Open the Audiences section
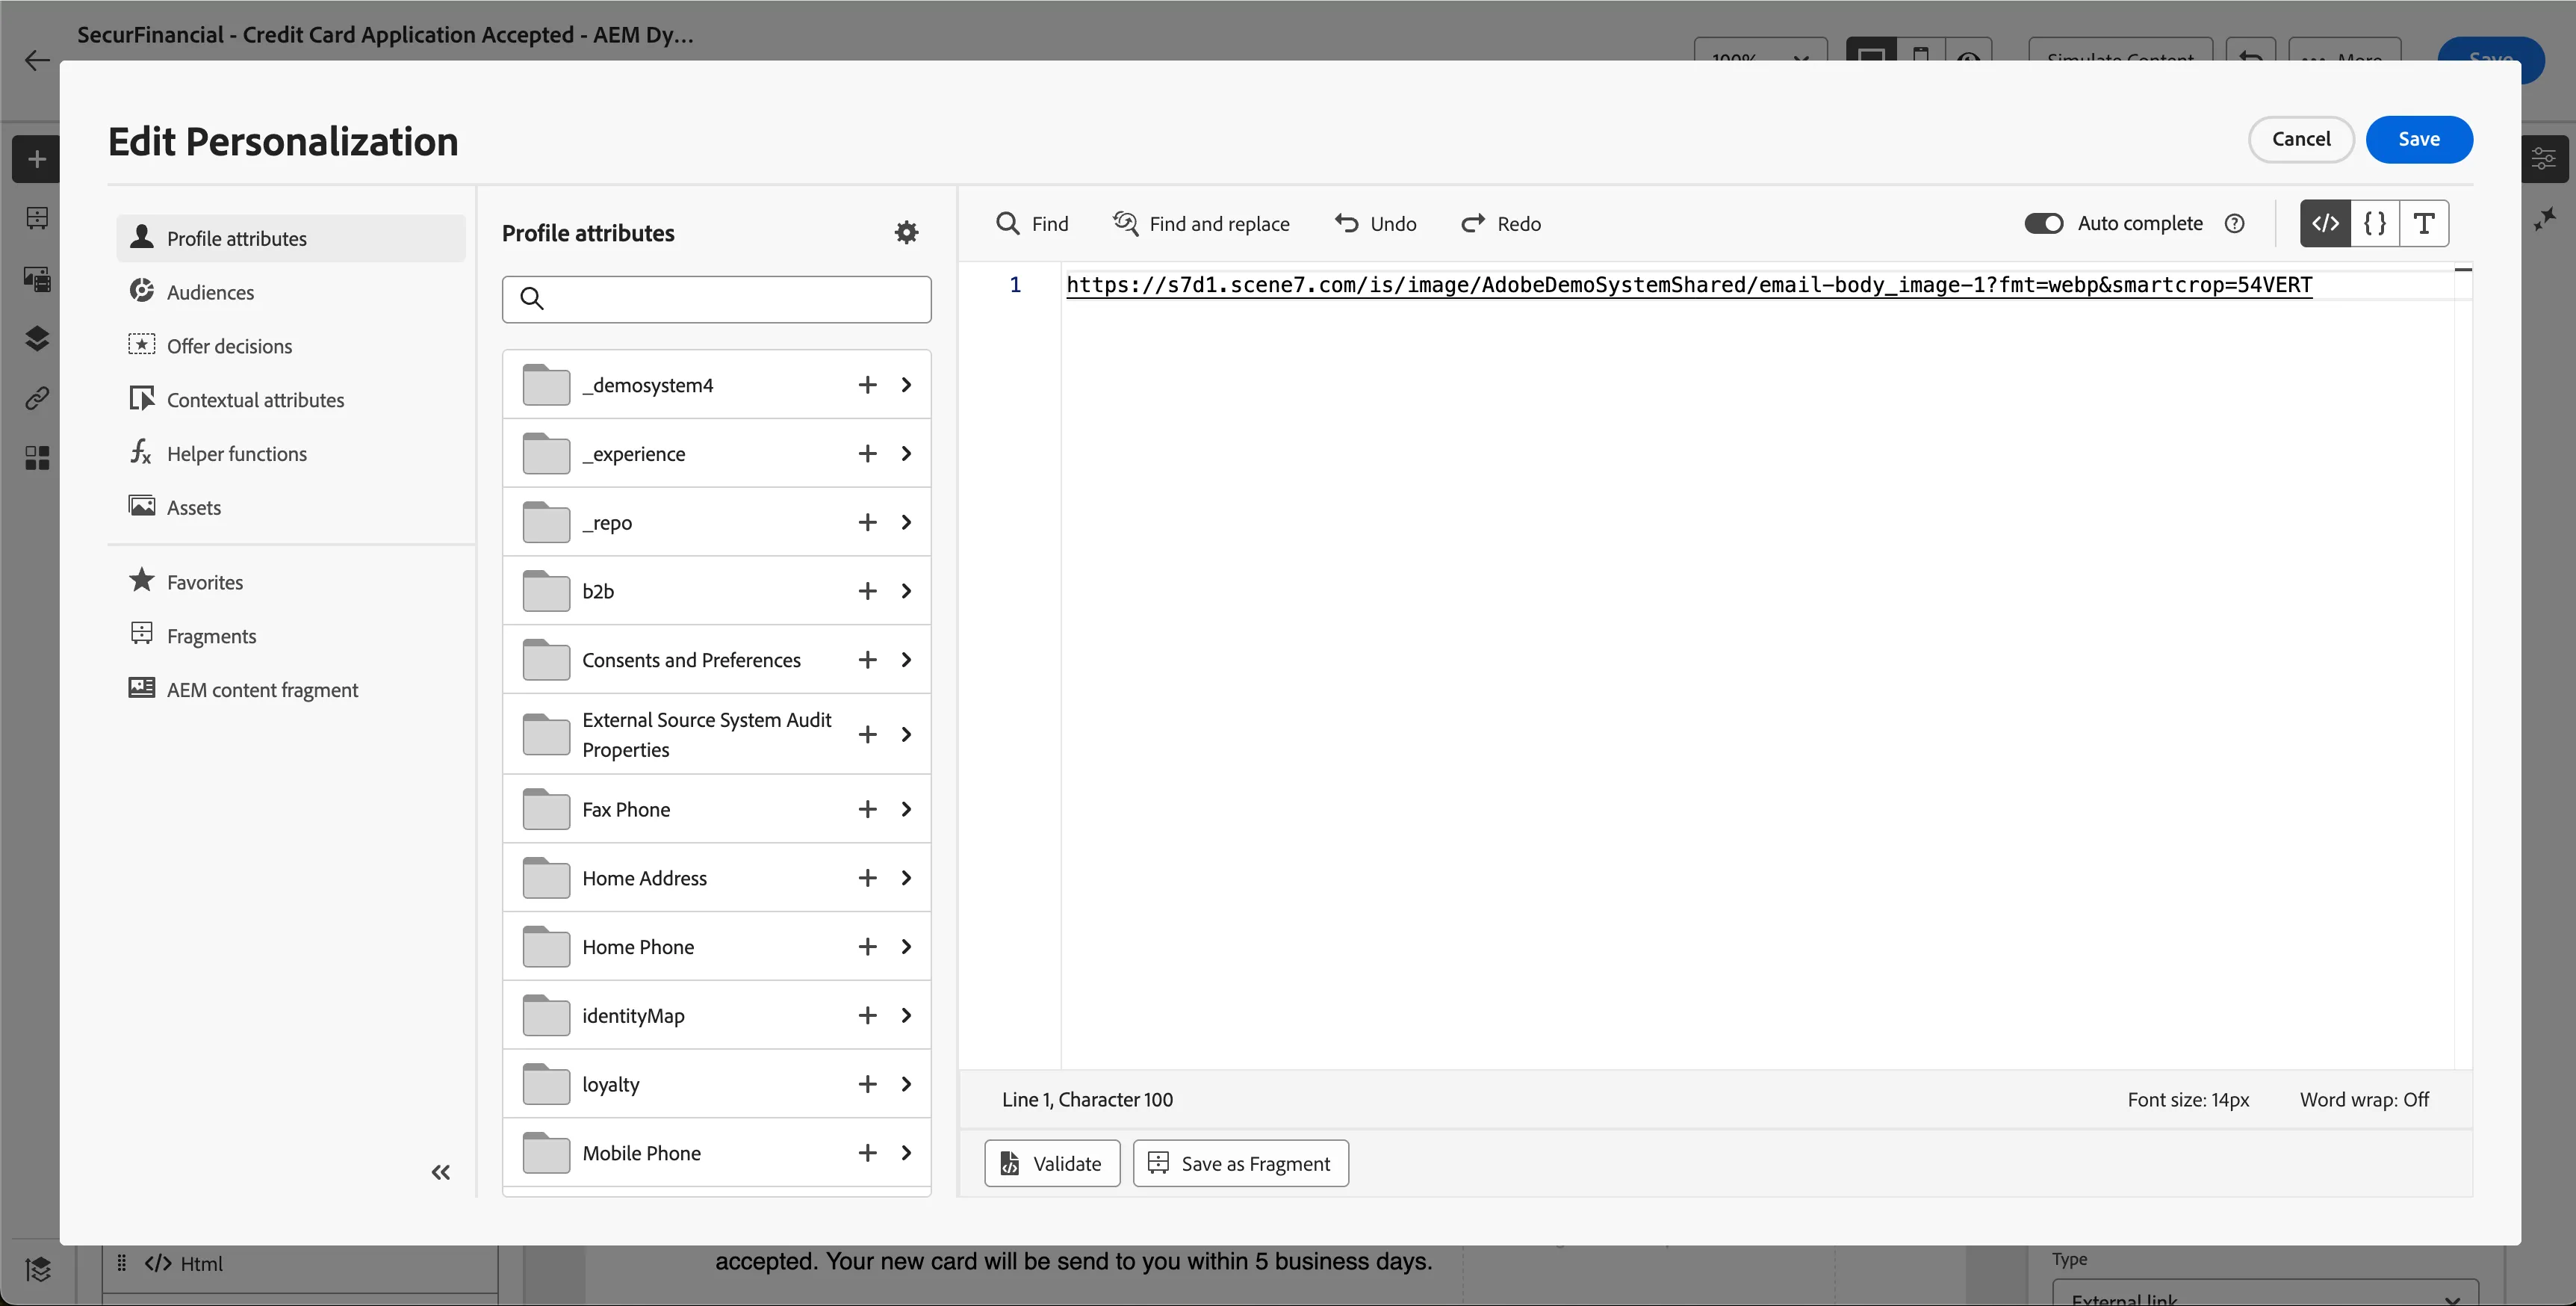2576x1306 pixels. 291,292
